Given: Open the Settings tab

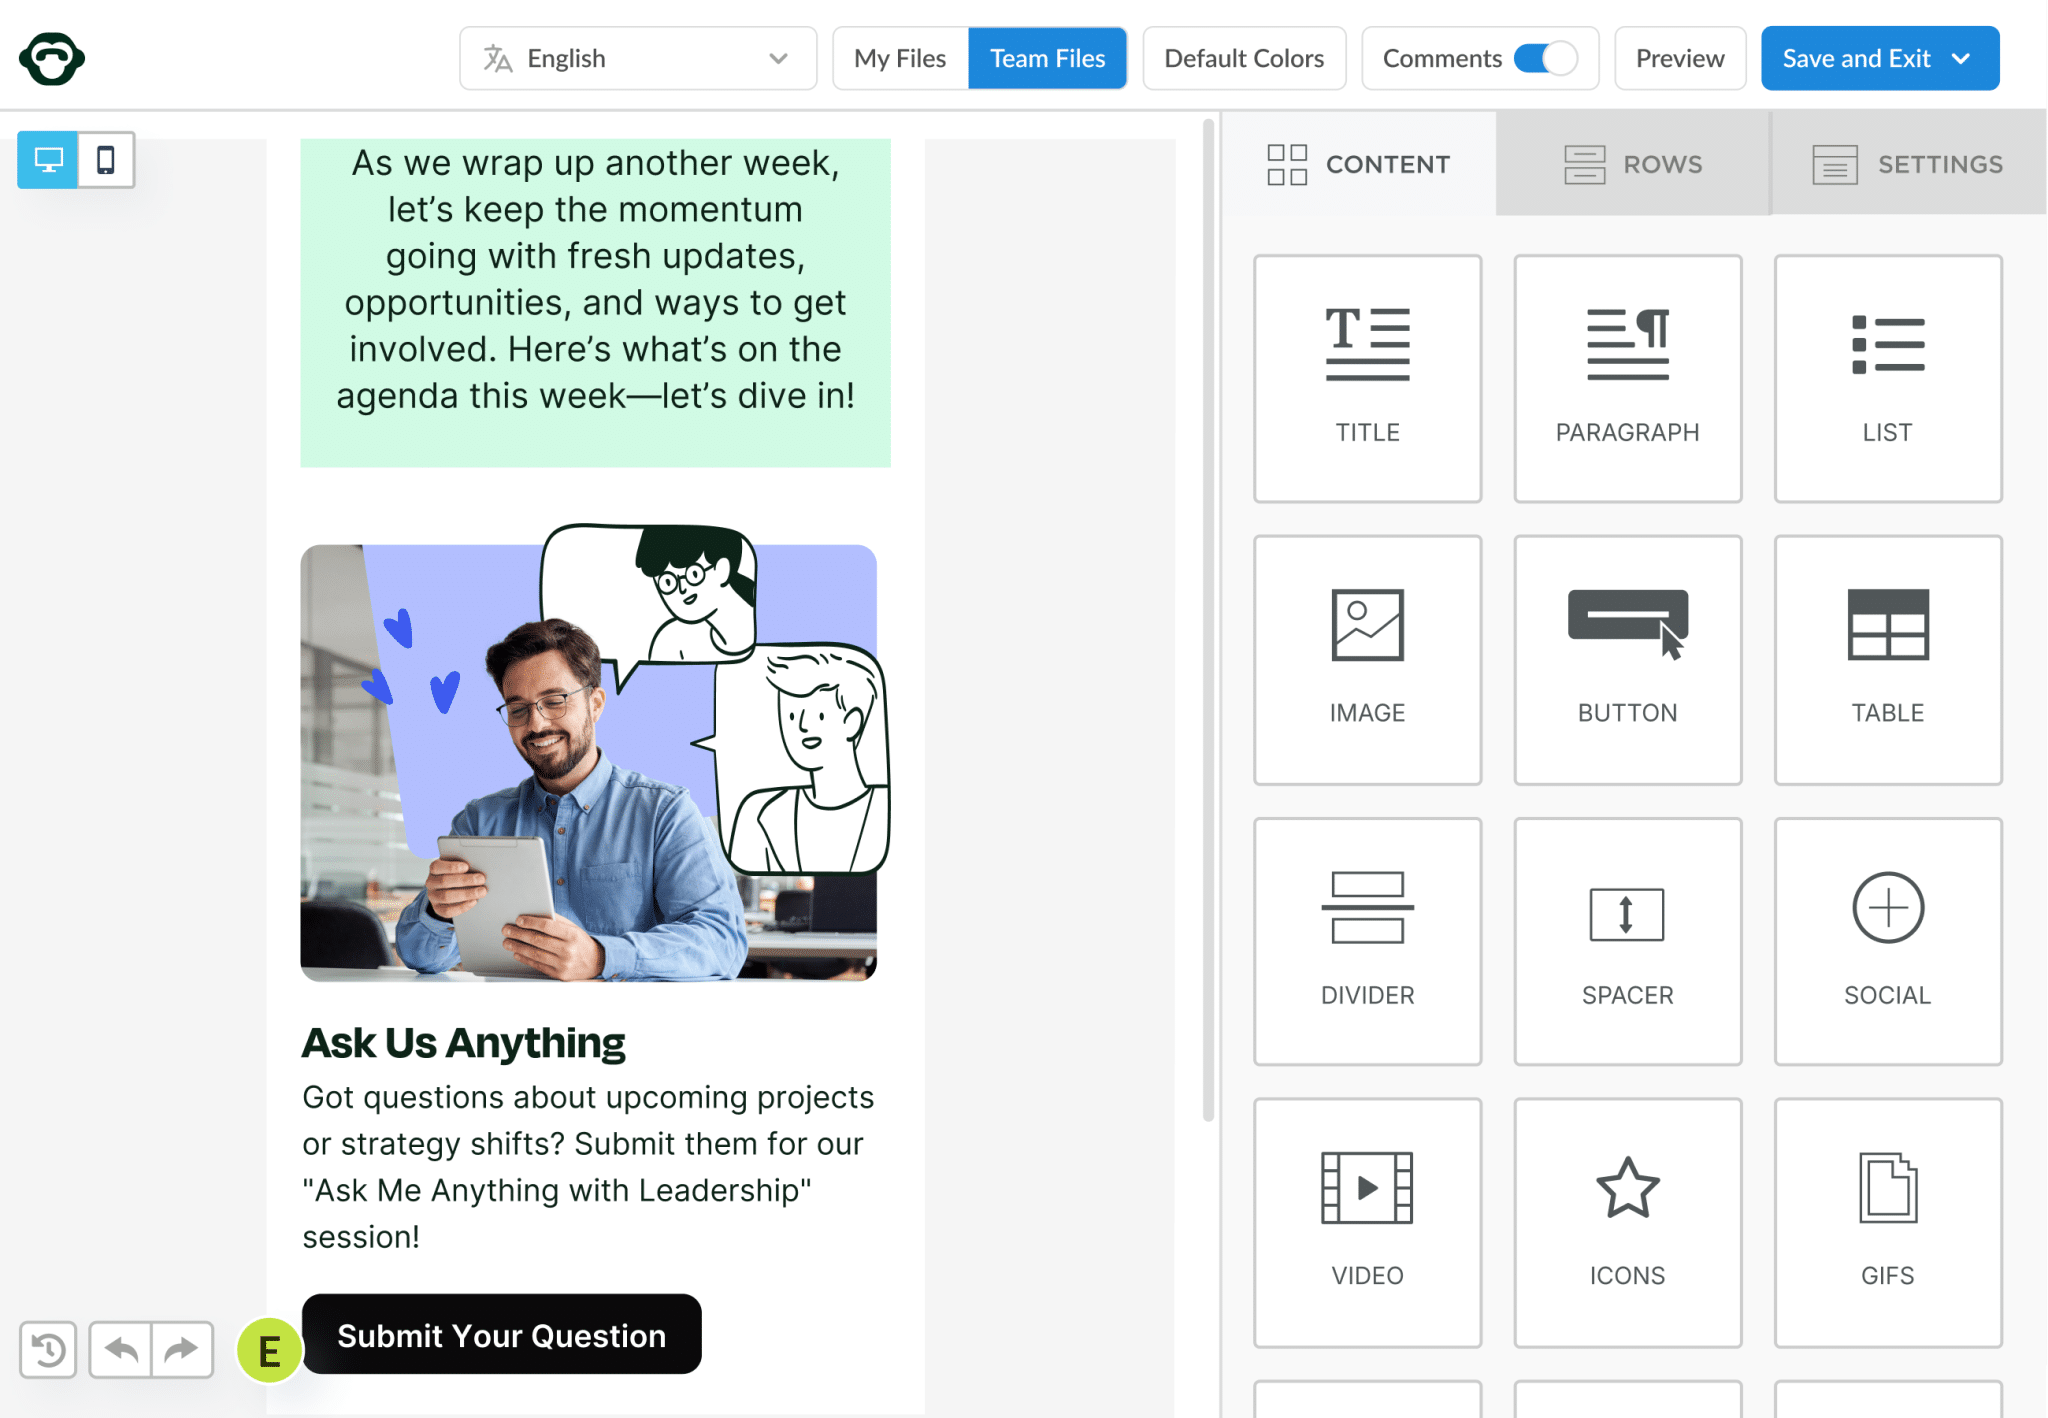Looking at the screenshot, I should coord(1908,163).
